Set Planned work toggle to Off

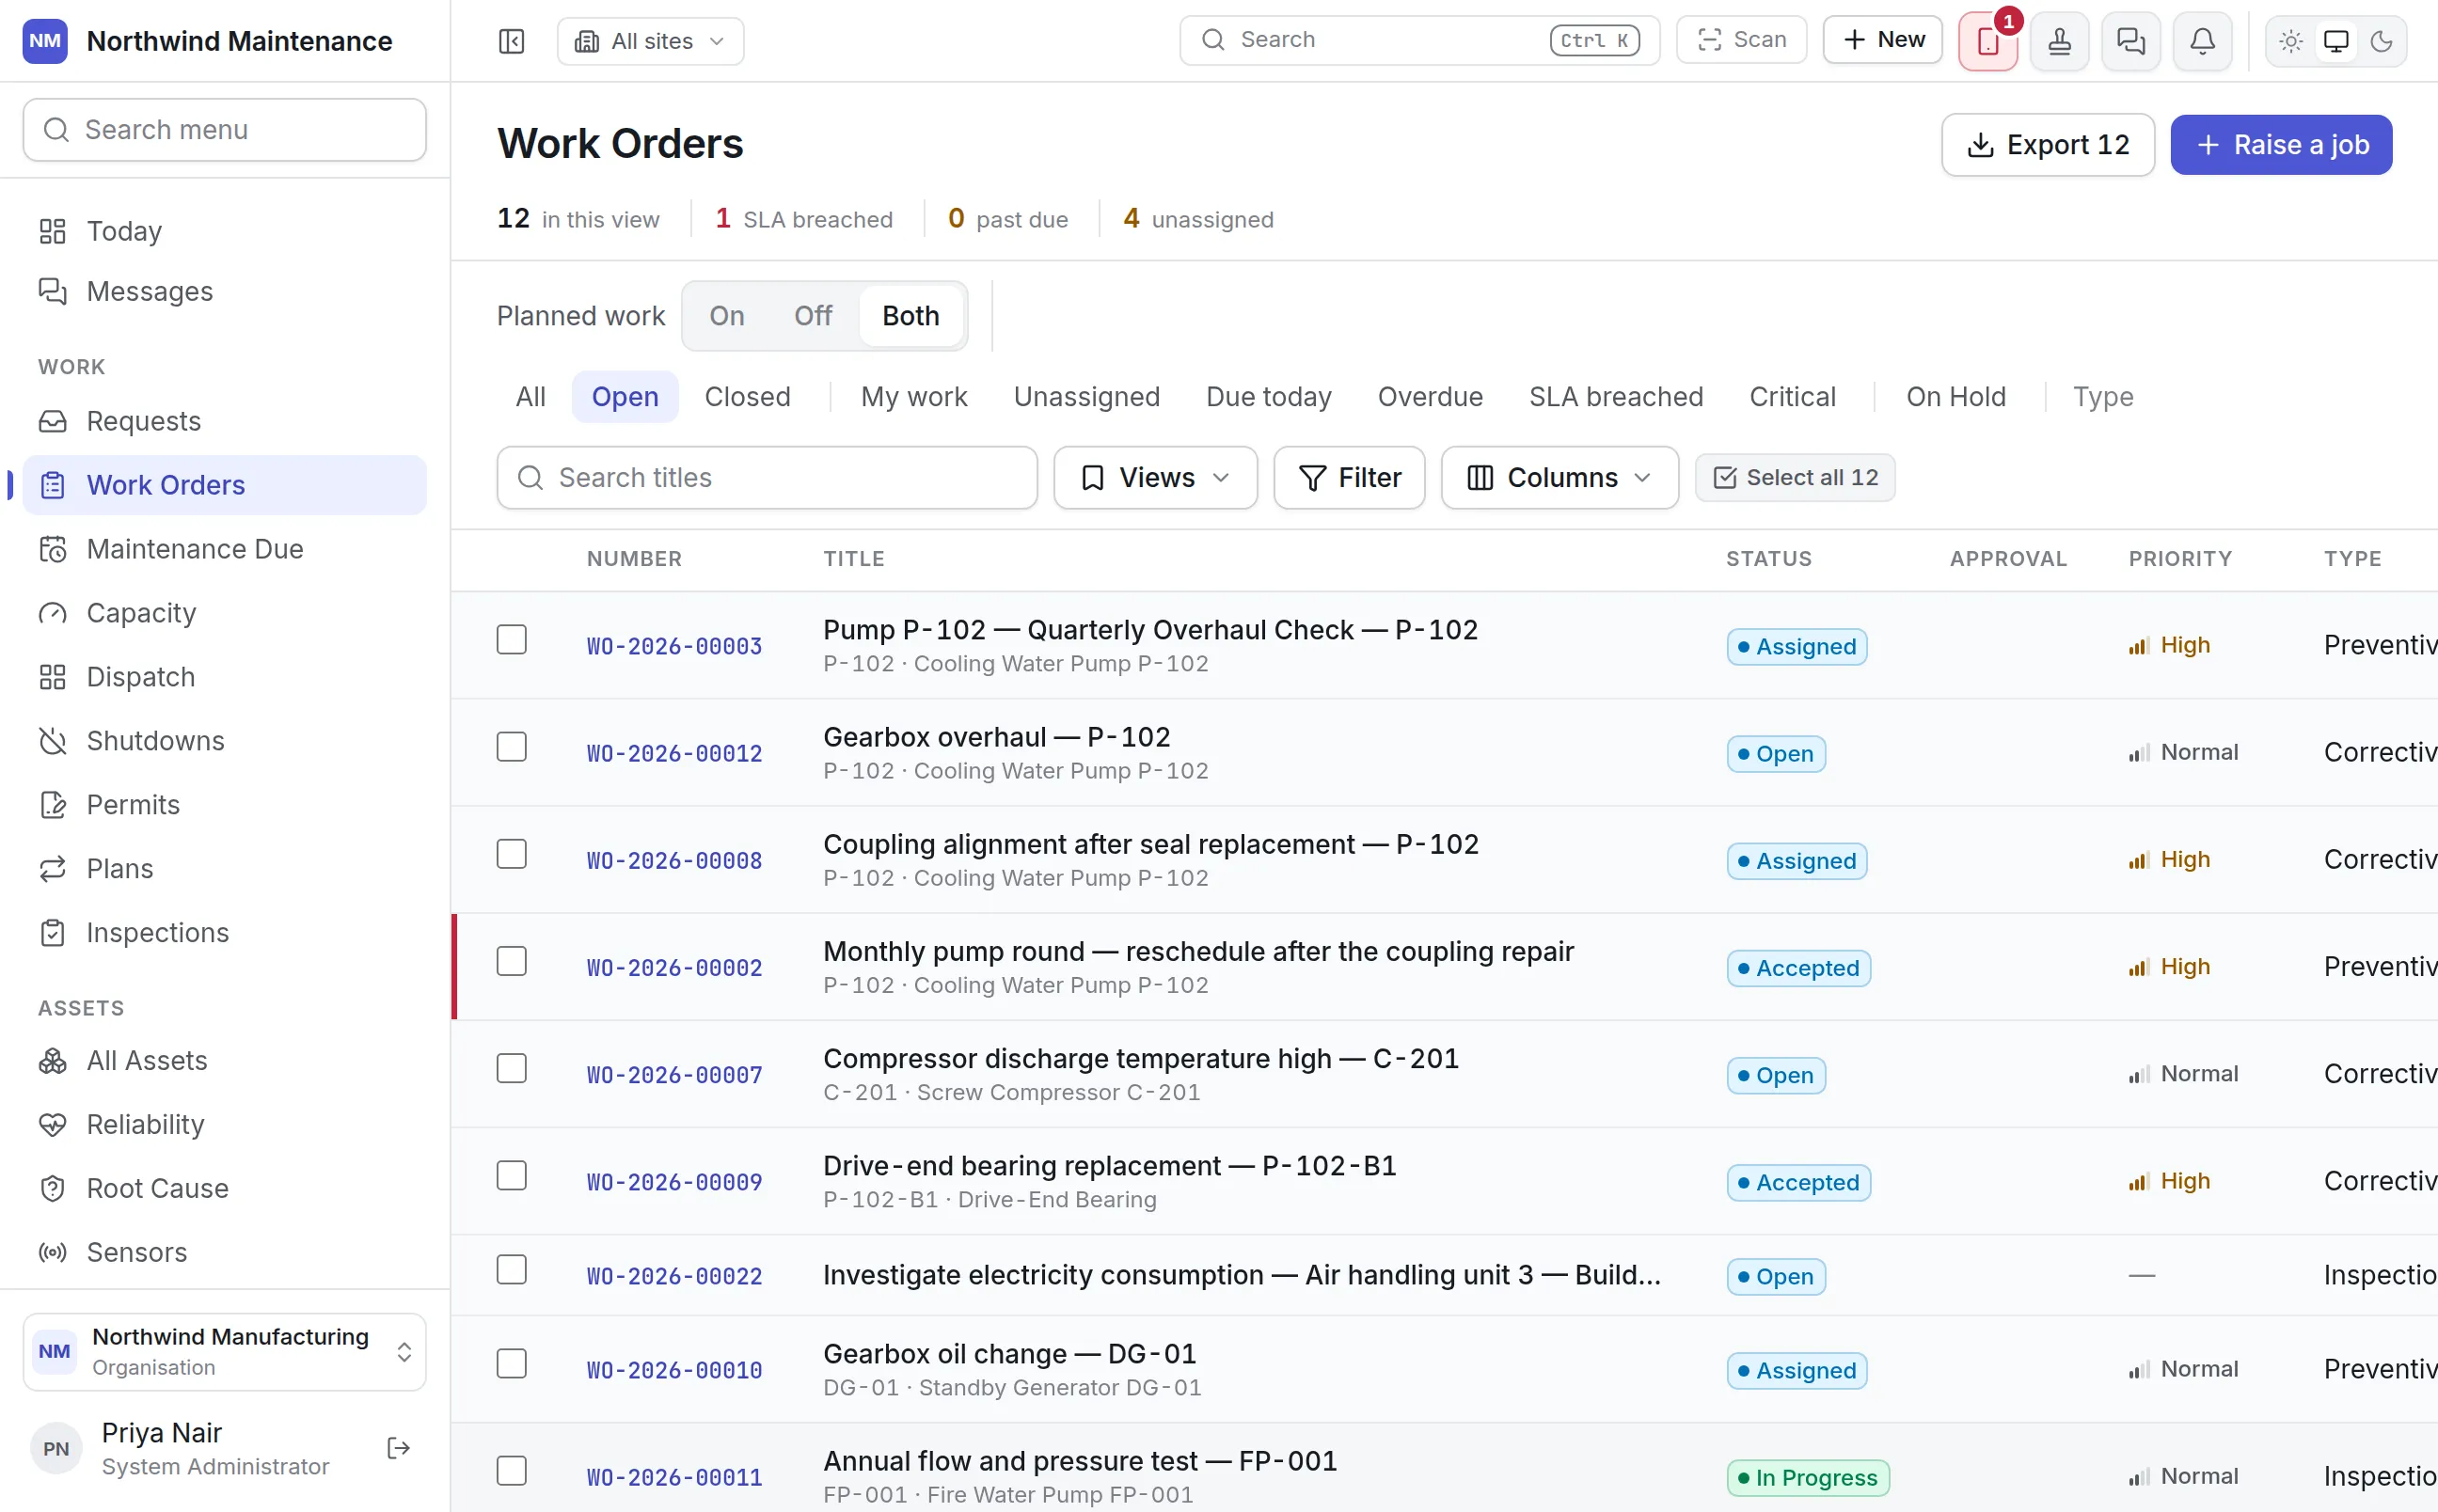pos(813,316)
